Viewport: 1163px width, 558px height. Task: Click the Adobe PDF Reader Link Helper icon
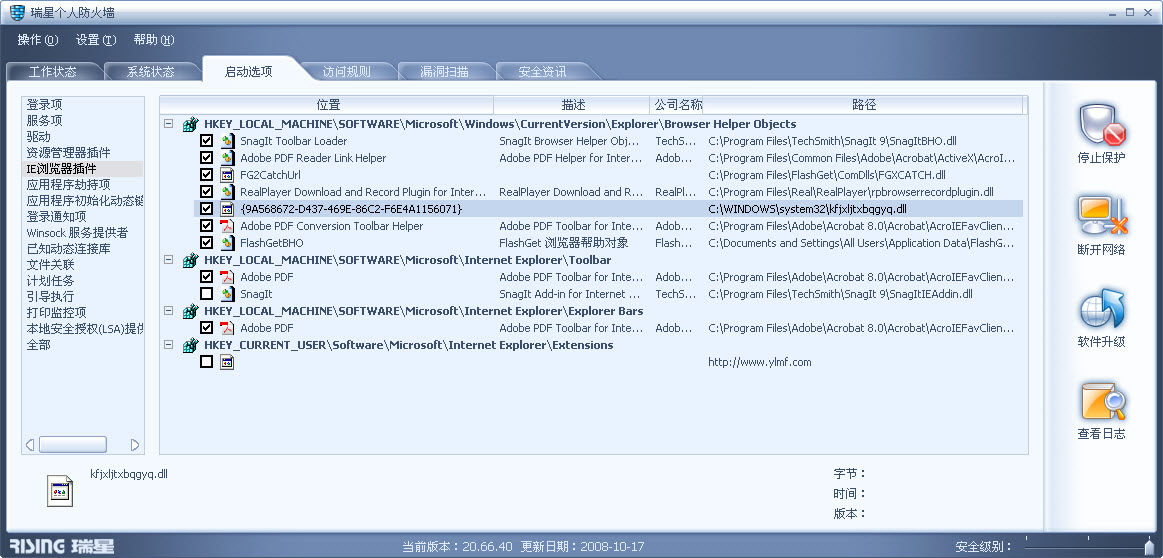[227, 158]
